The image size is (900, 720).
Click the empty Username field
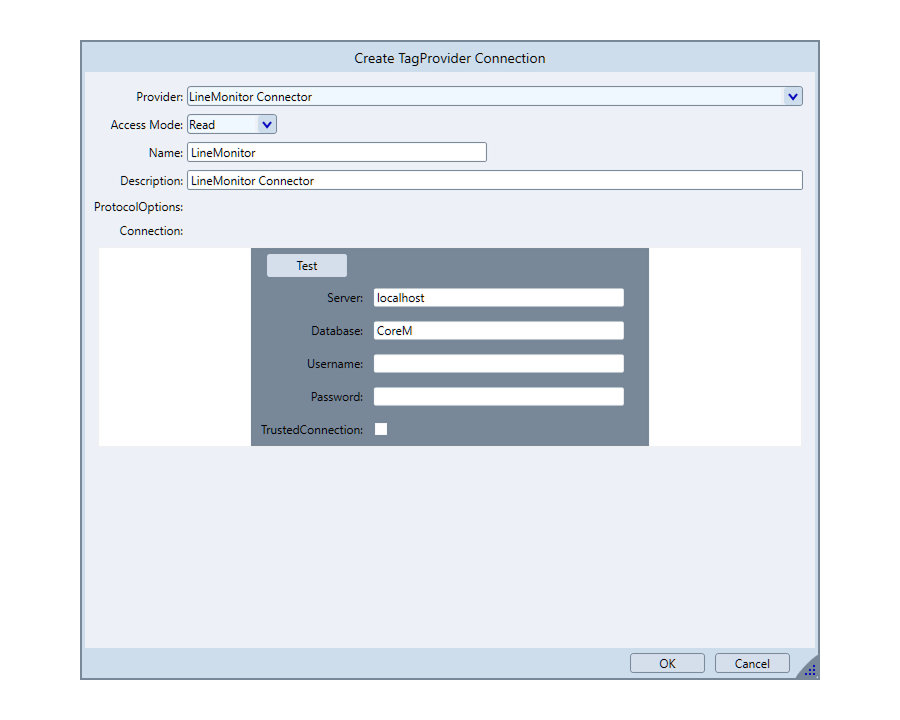click(498, 364)
